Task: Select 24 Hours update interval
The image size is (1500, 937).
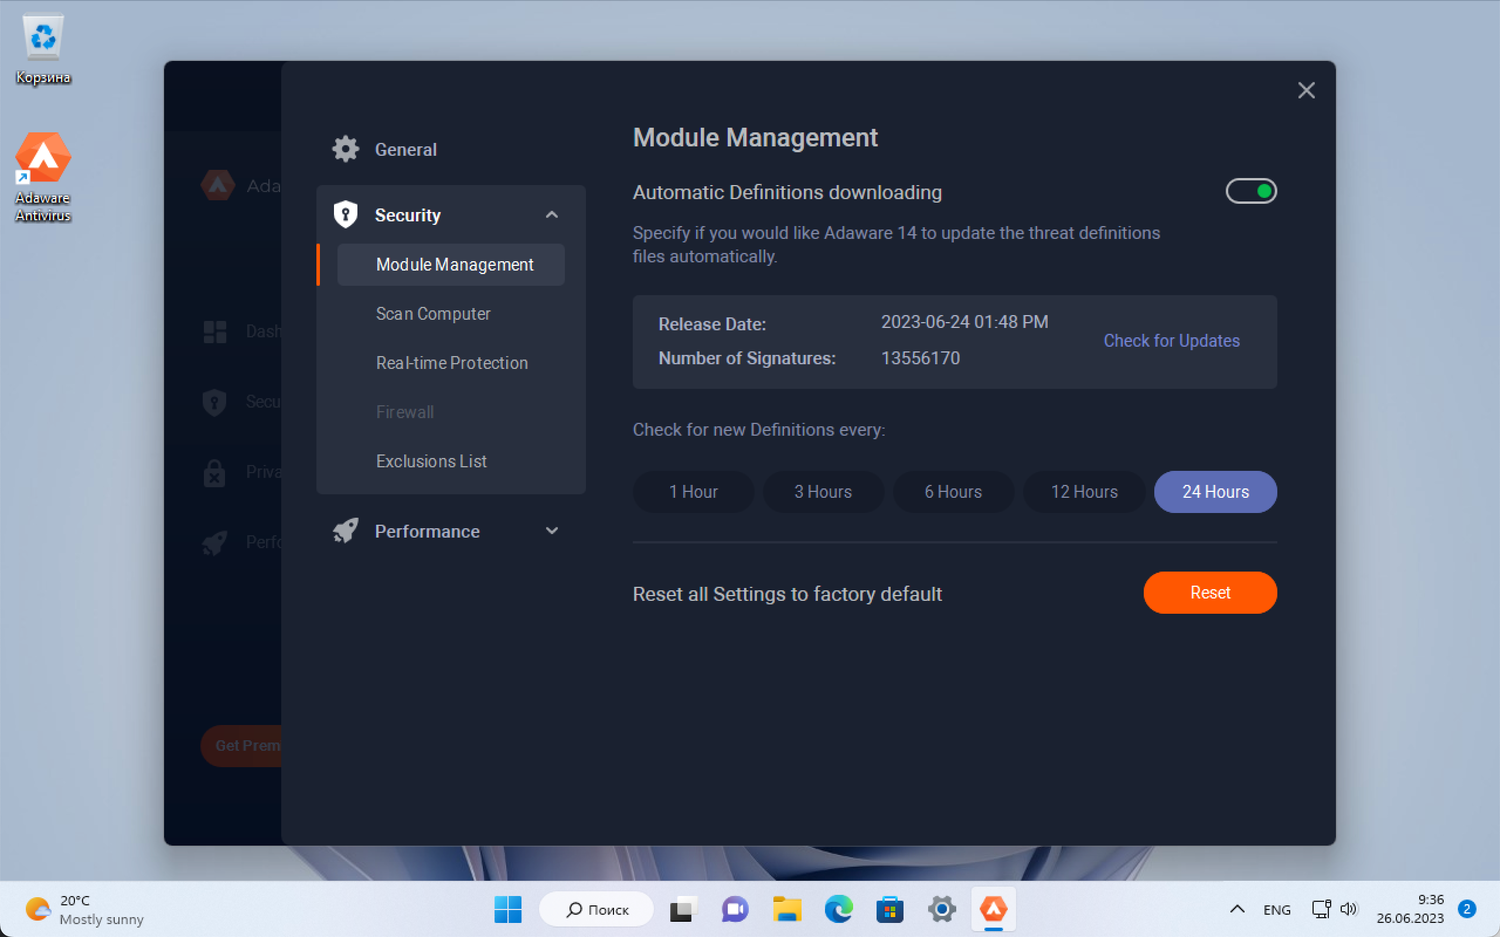Action: click(1215, 492)
